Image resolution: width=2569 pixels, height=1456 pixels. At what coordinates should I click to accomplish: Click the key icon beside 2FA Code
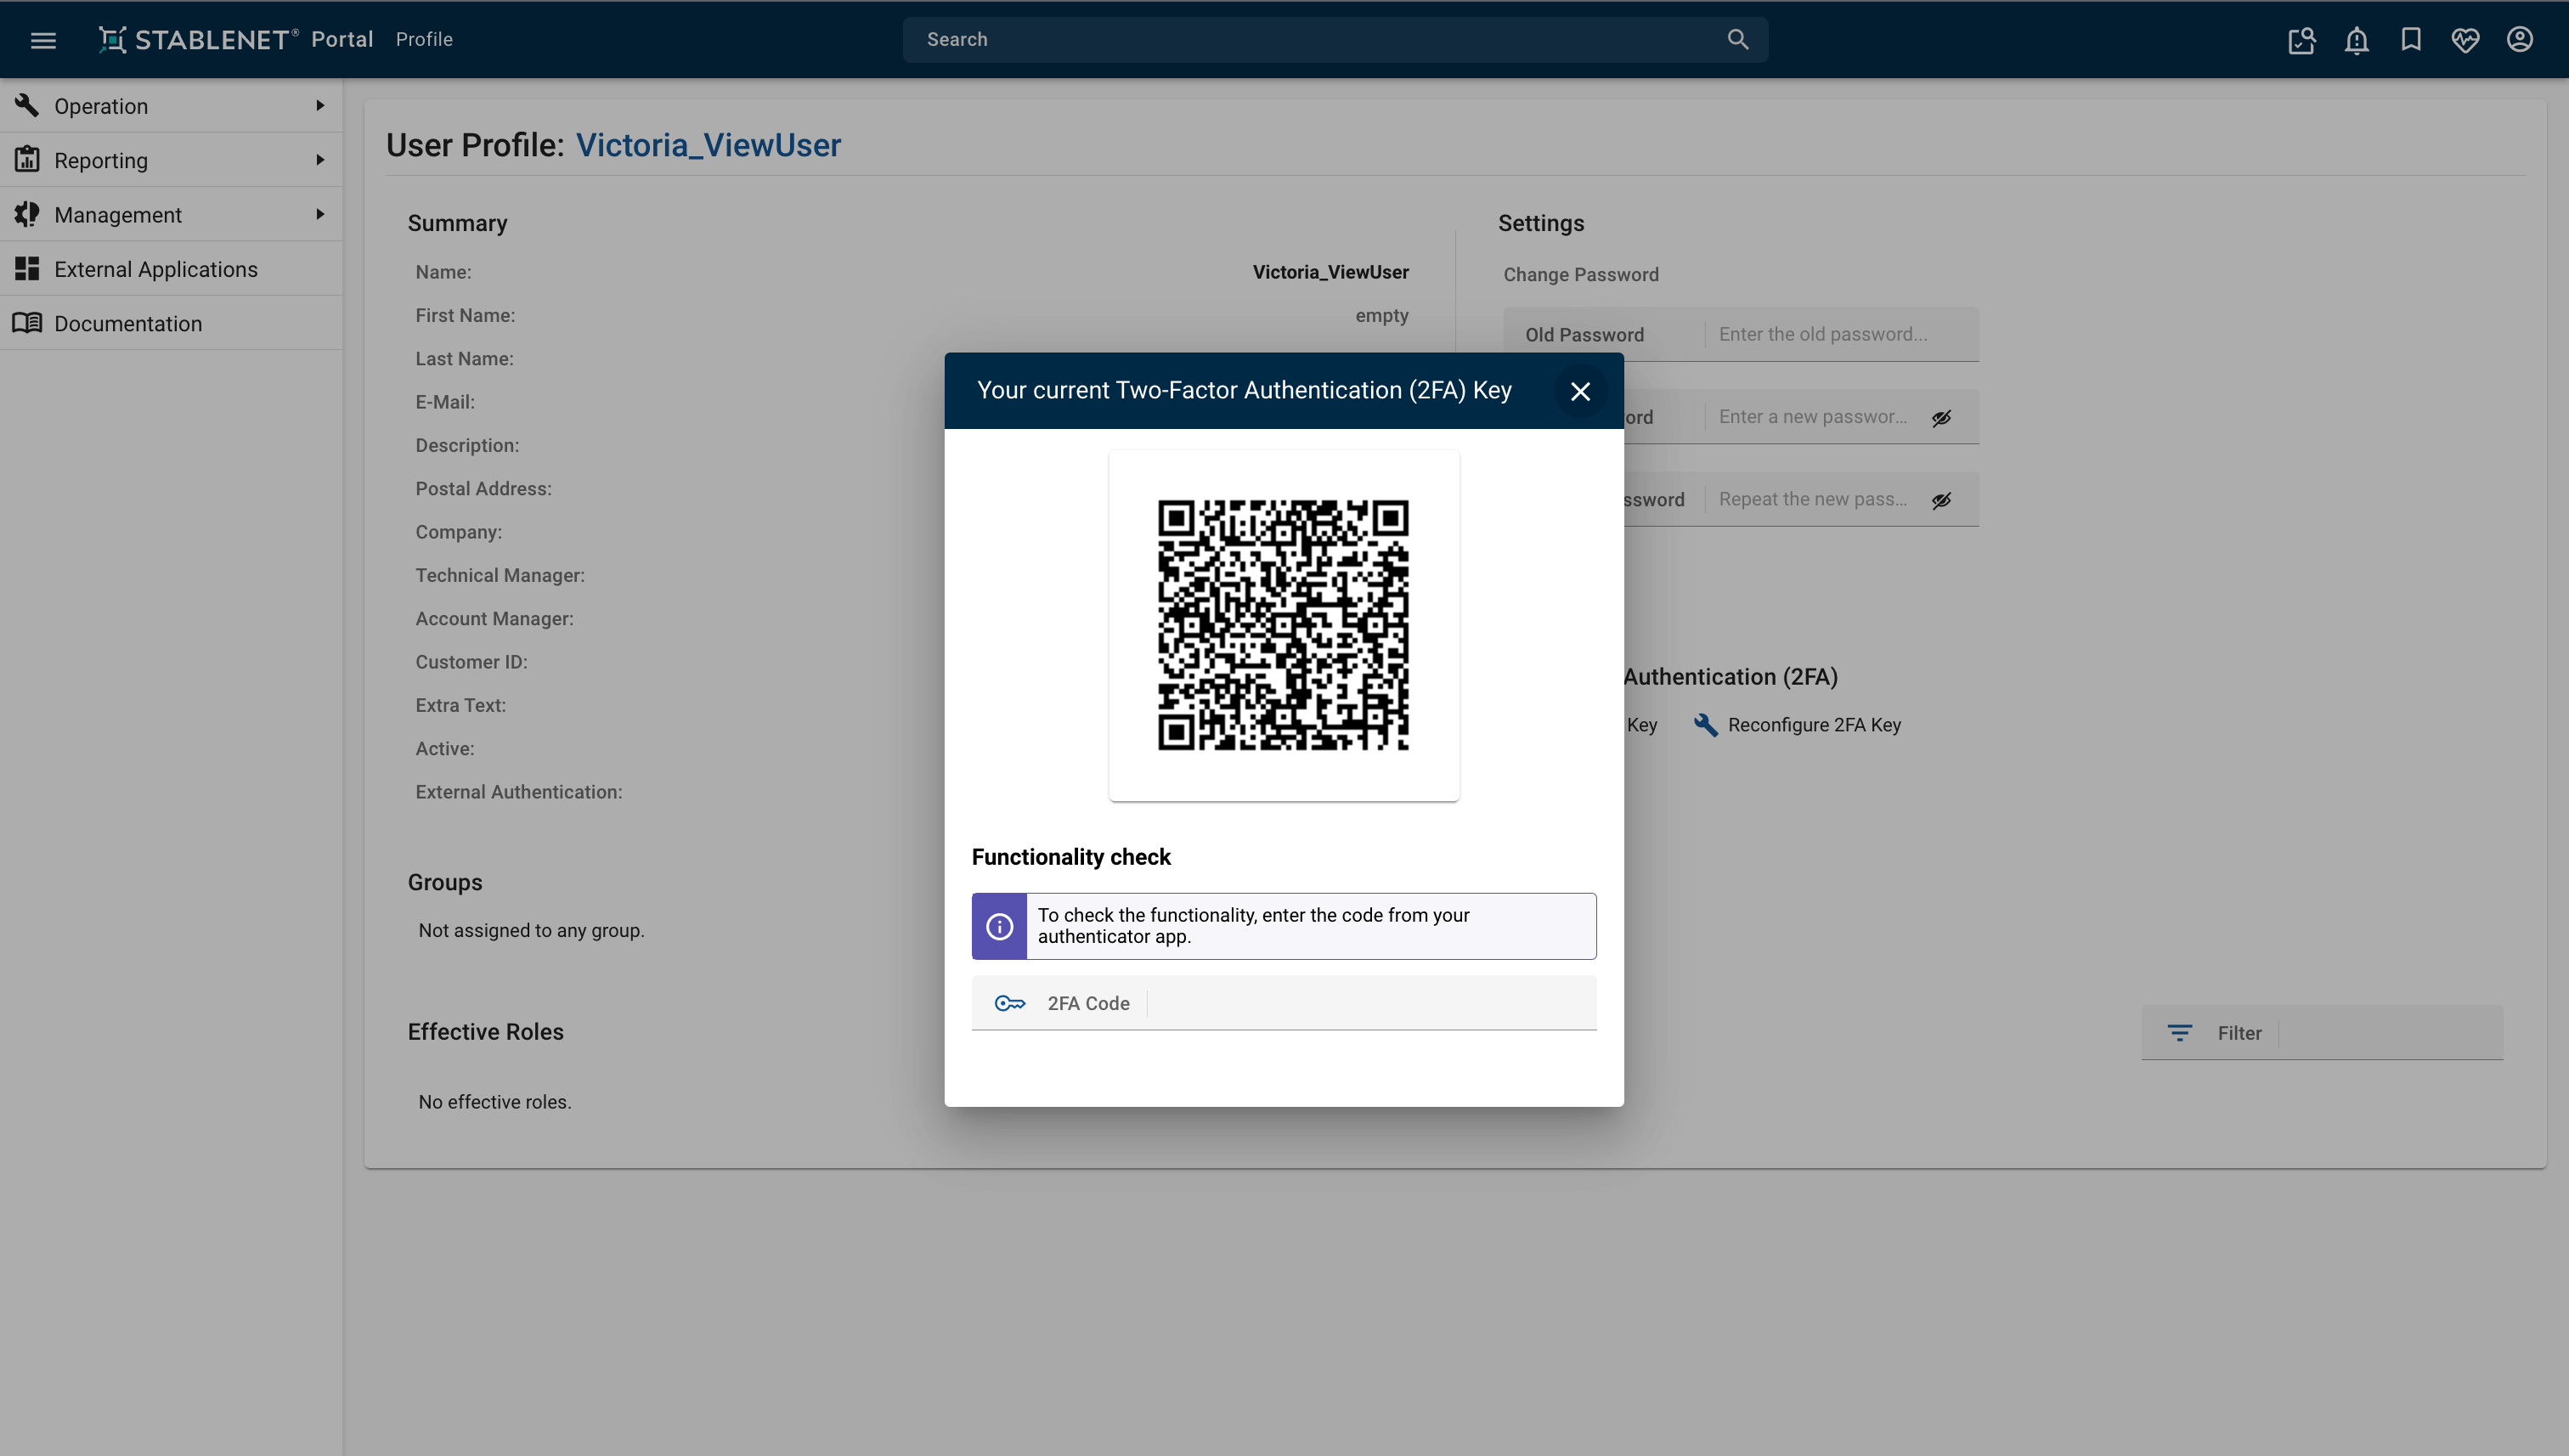tap(1010, 1003)
